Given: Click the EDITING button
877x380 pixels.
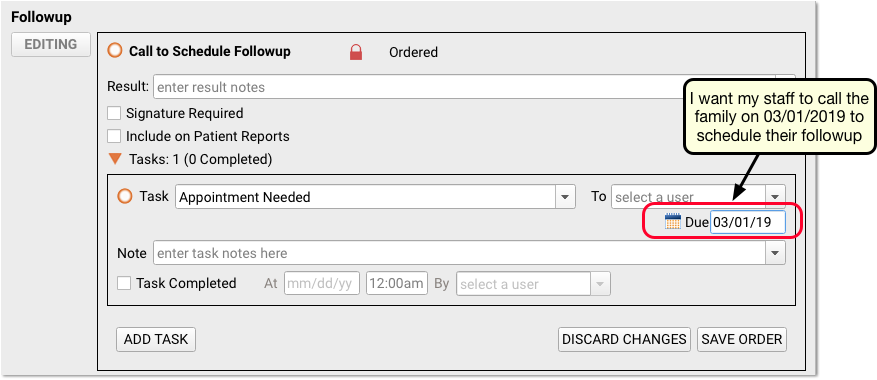Looking at the screenshot, I should 51,44.
